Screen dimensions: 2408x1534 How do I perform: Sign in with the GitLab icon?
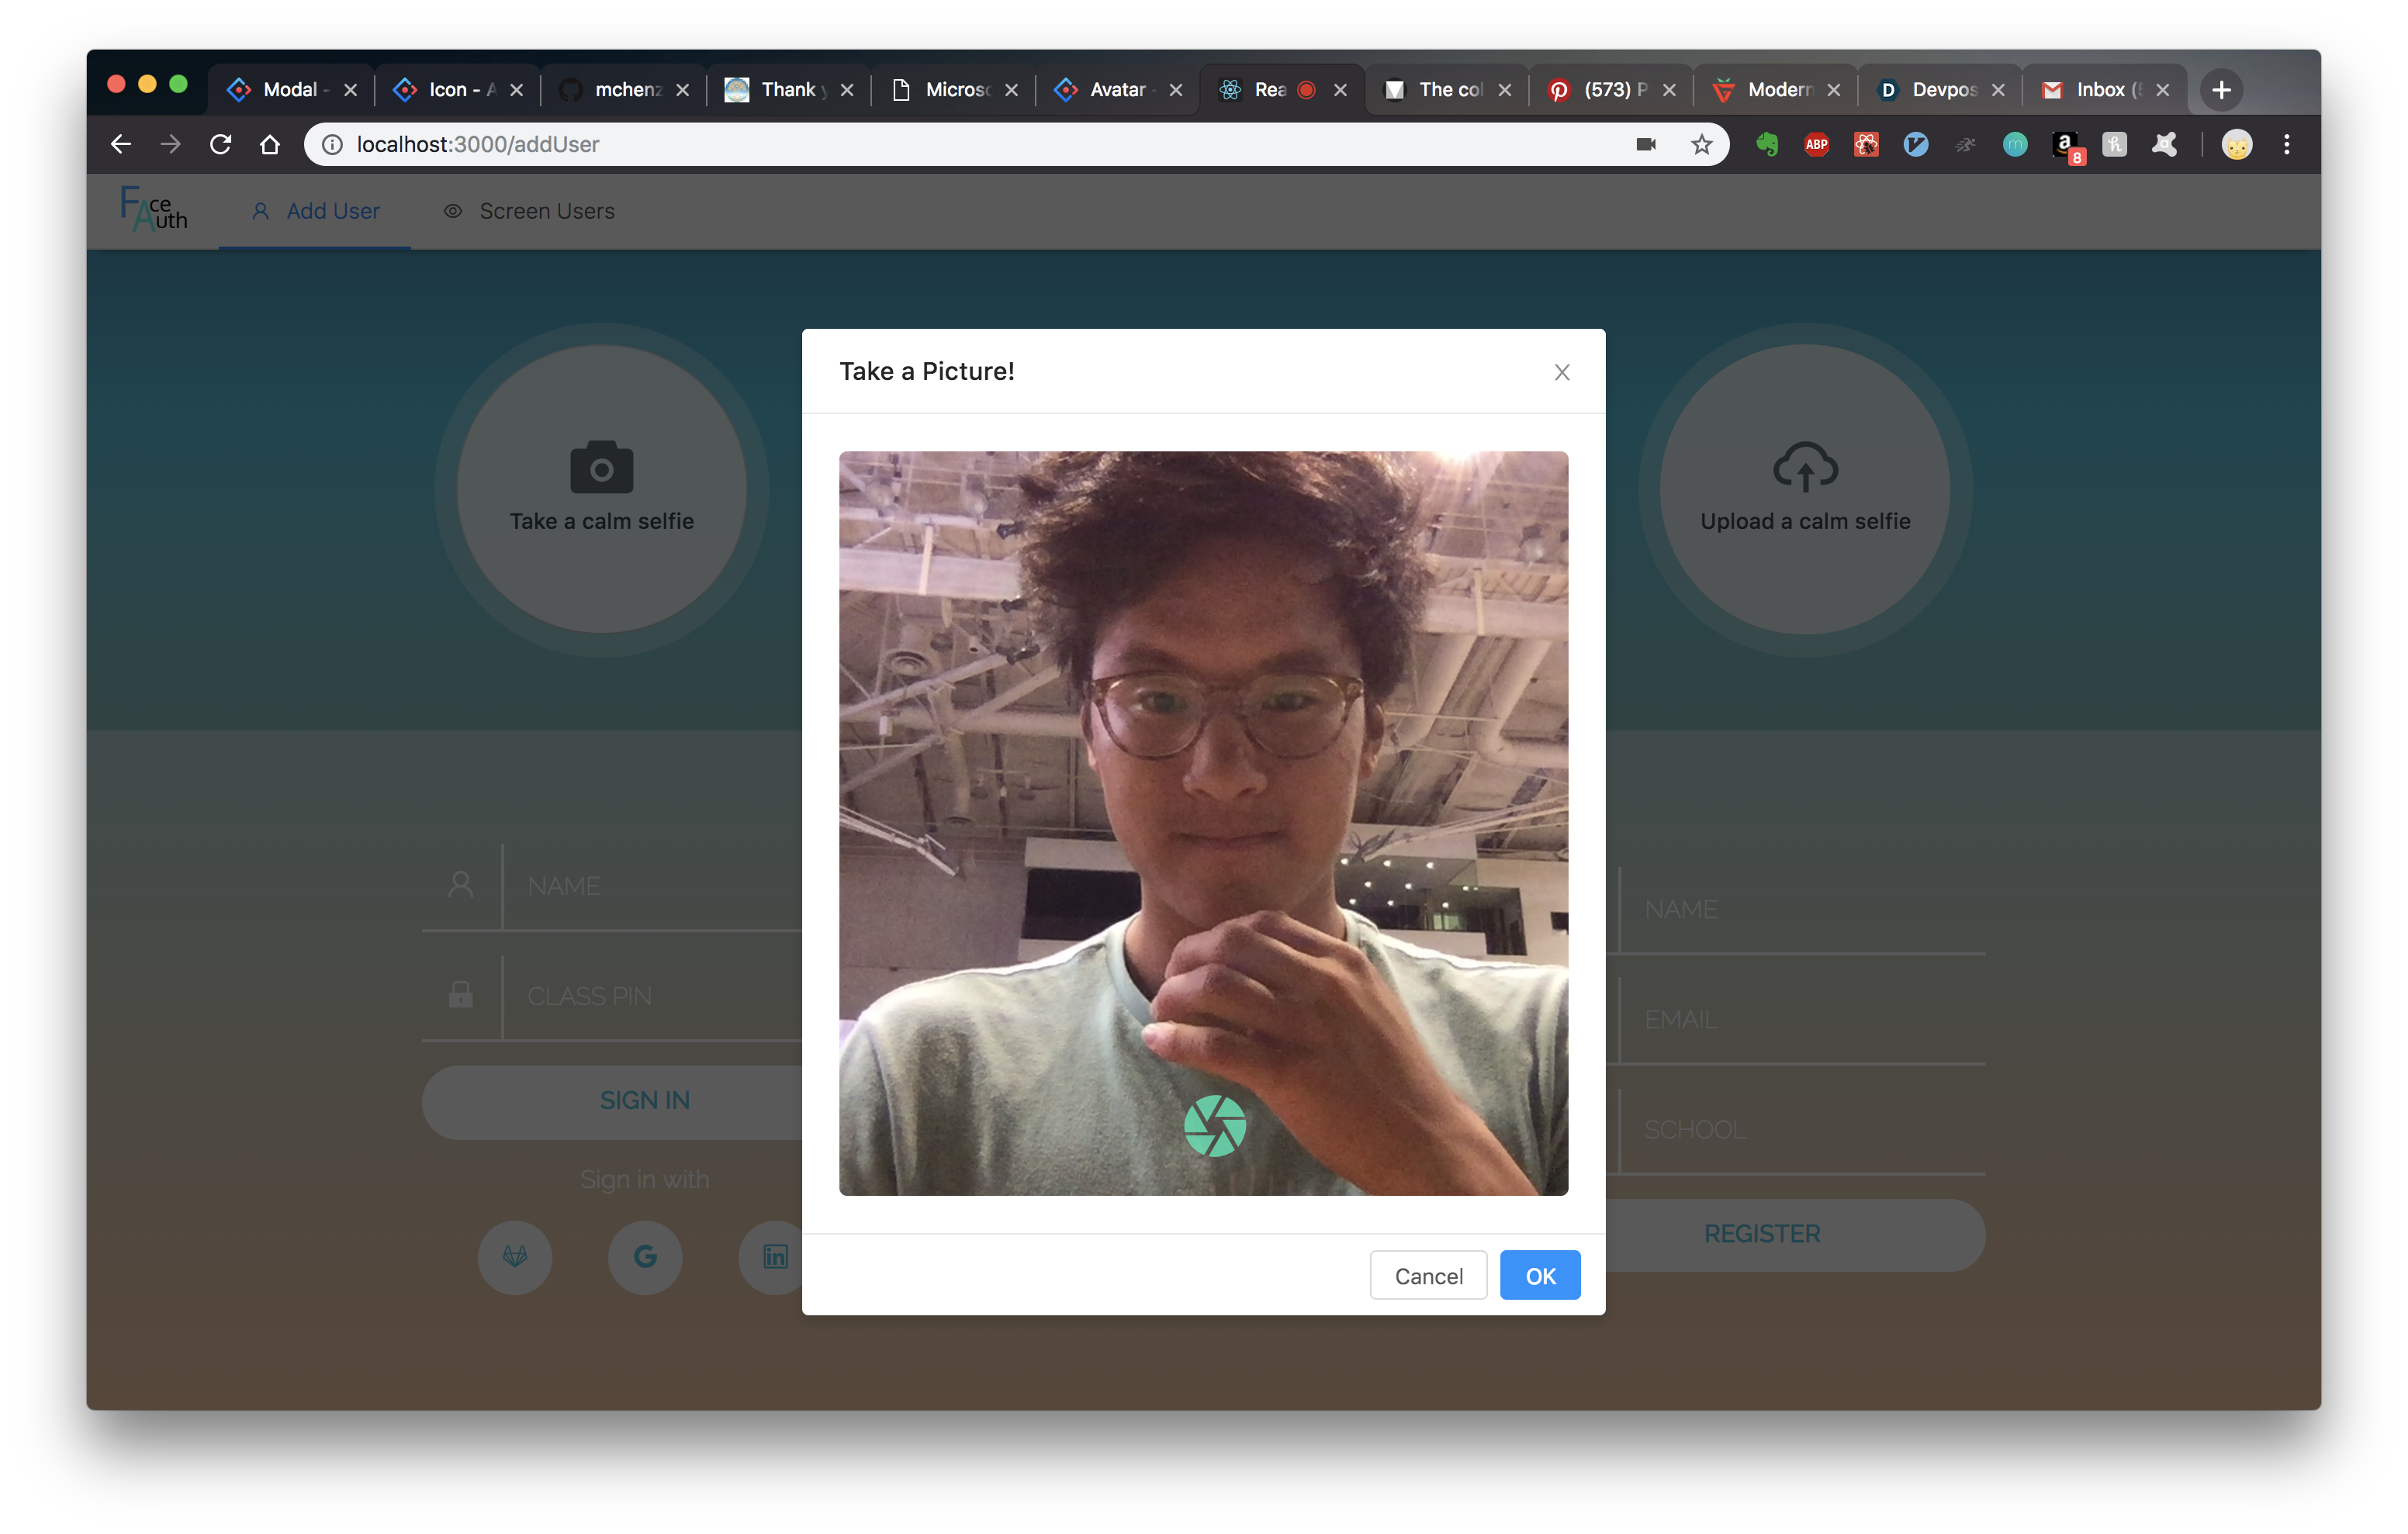pos(515,1257)
